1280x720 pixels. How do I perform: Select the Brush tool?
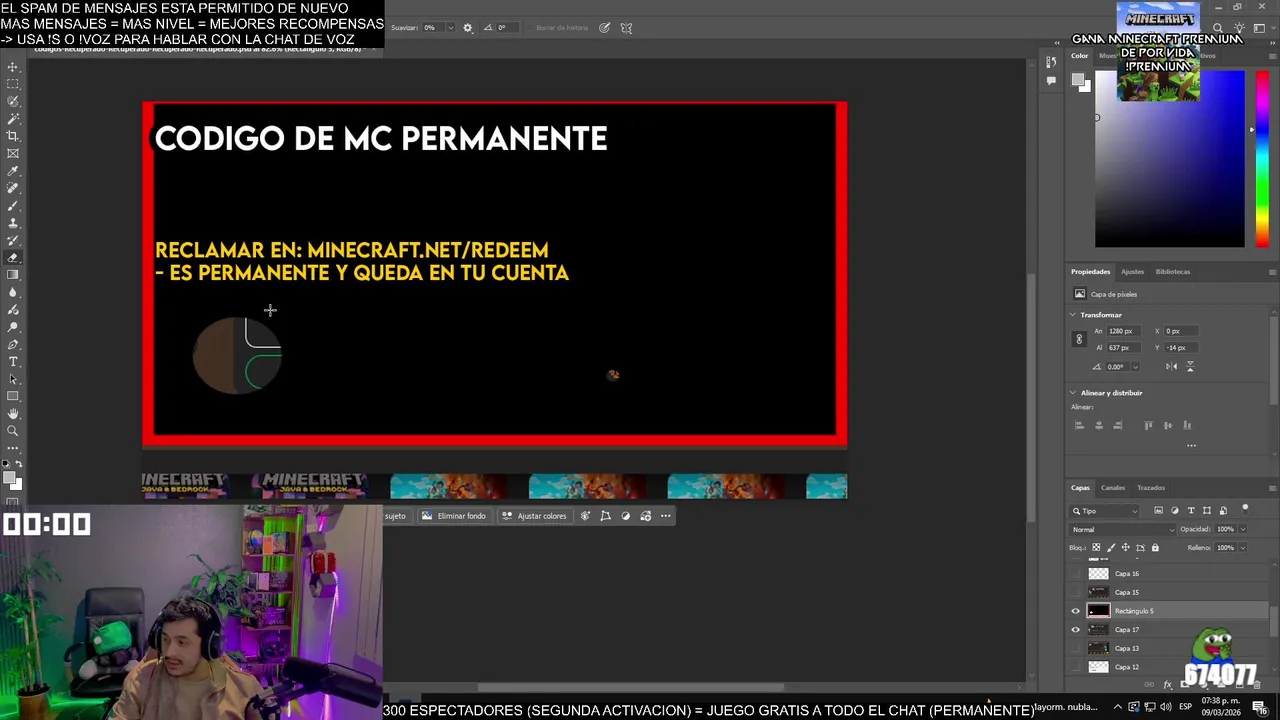coord(13,205)
